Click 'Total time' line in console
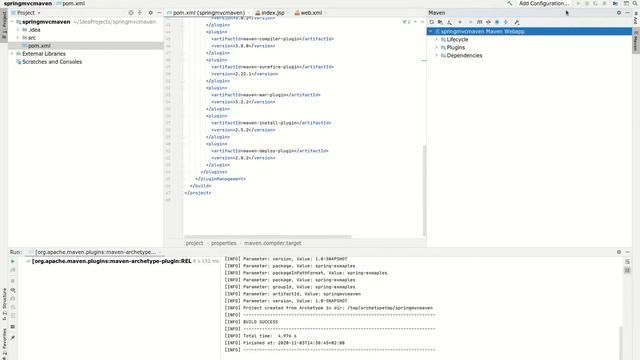 260,336
